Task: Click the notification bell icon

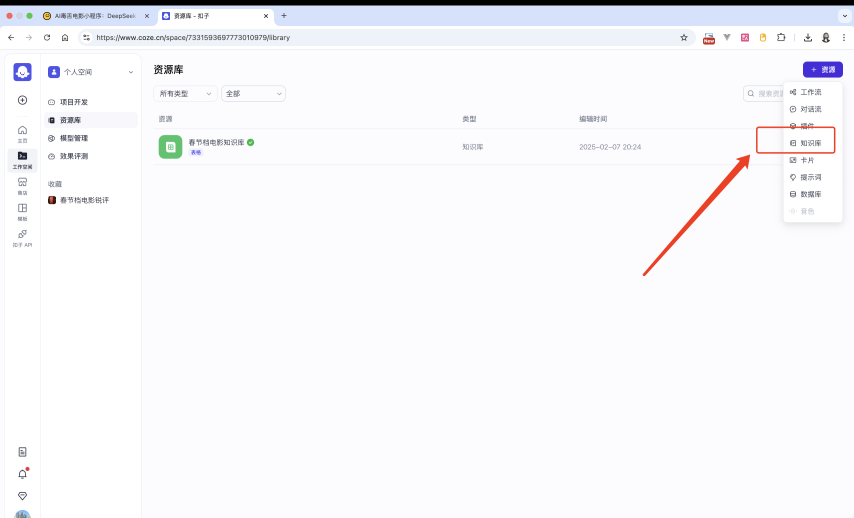Action: tap(22, 474)
